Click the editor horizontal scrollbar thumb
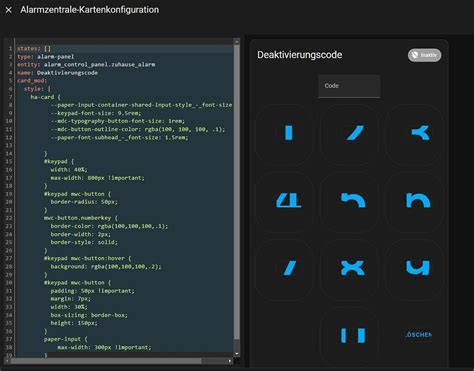The image size is (474, 371). coord(106,361)
